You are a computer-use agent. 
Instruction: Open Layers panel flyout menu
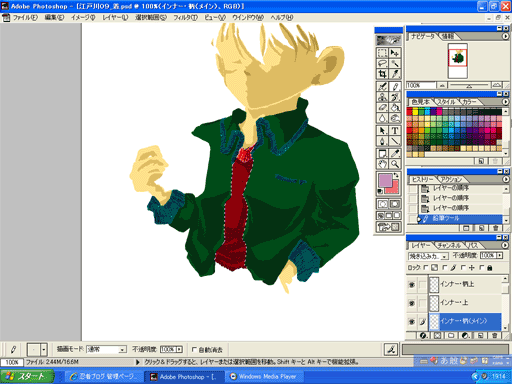point(505,245)
